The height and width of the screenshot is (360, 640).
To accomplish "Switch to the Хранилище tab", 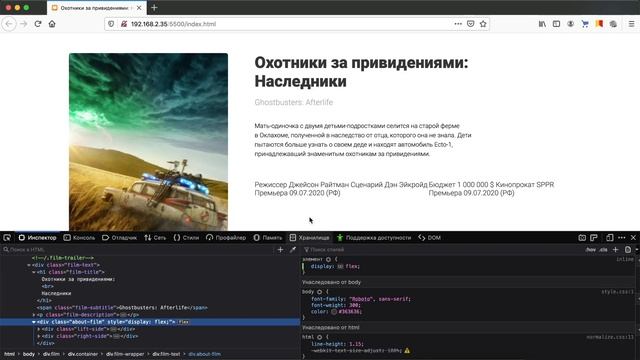I will [309, 238].
